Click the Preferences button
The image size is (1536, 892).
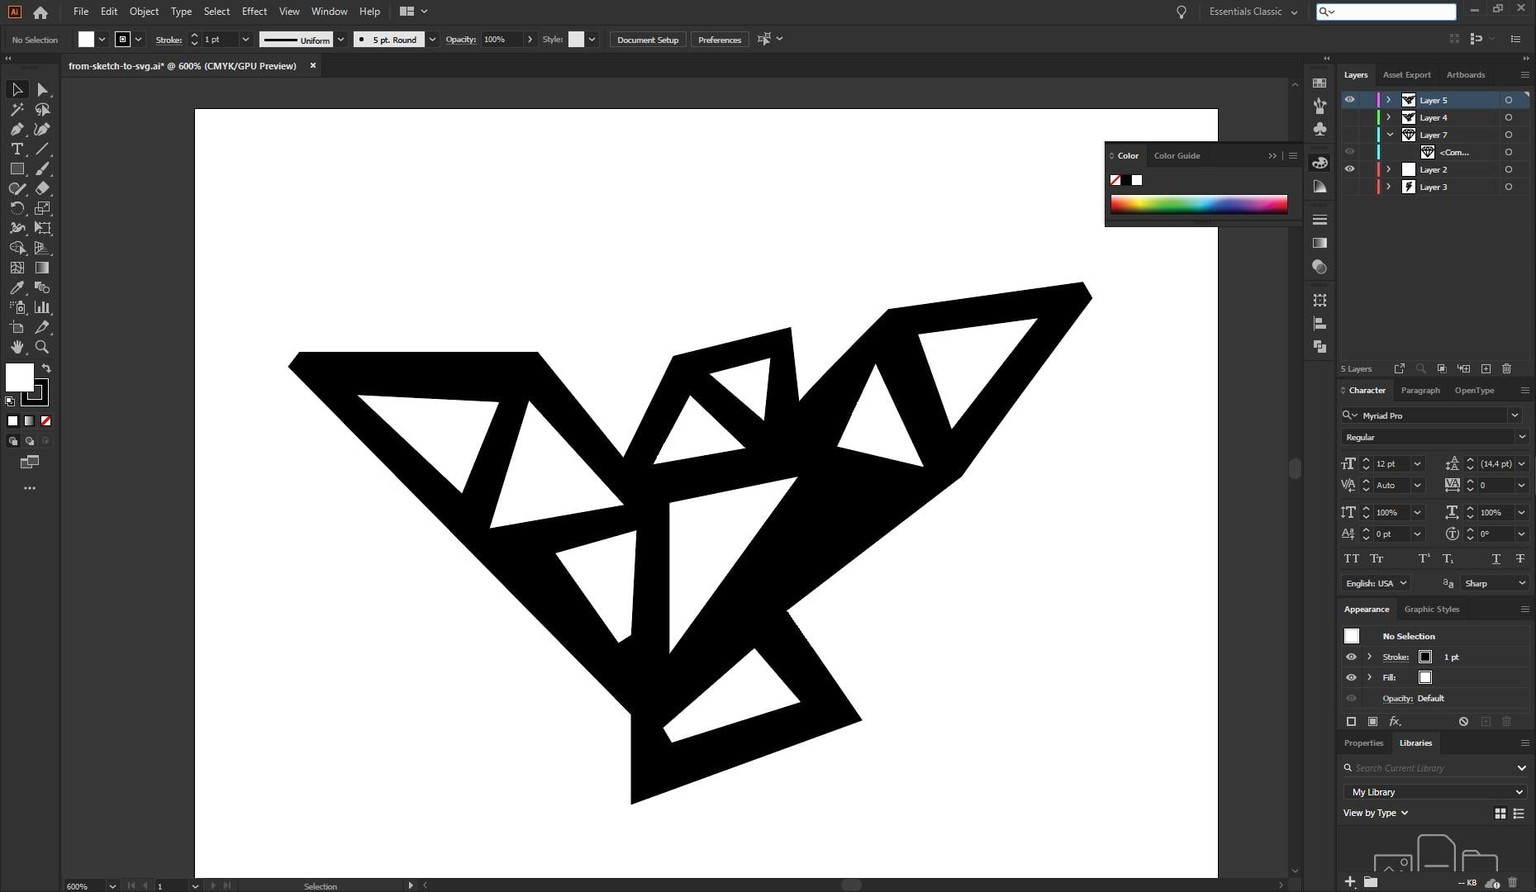[x=719, y=40]
